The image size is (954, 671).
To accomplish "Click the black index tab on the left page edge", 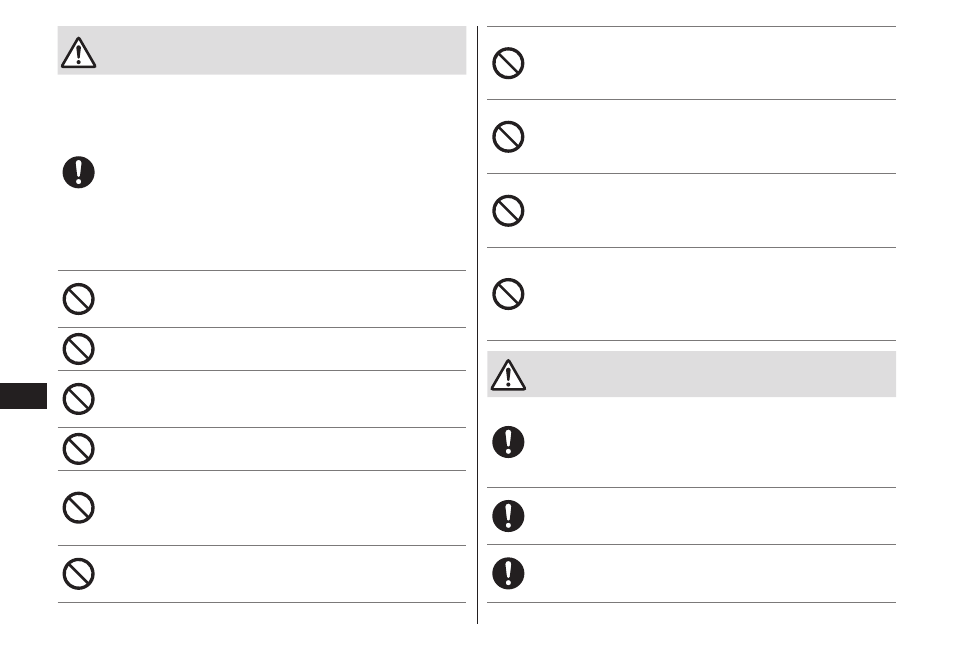I will pos(23,396).
